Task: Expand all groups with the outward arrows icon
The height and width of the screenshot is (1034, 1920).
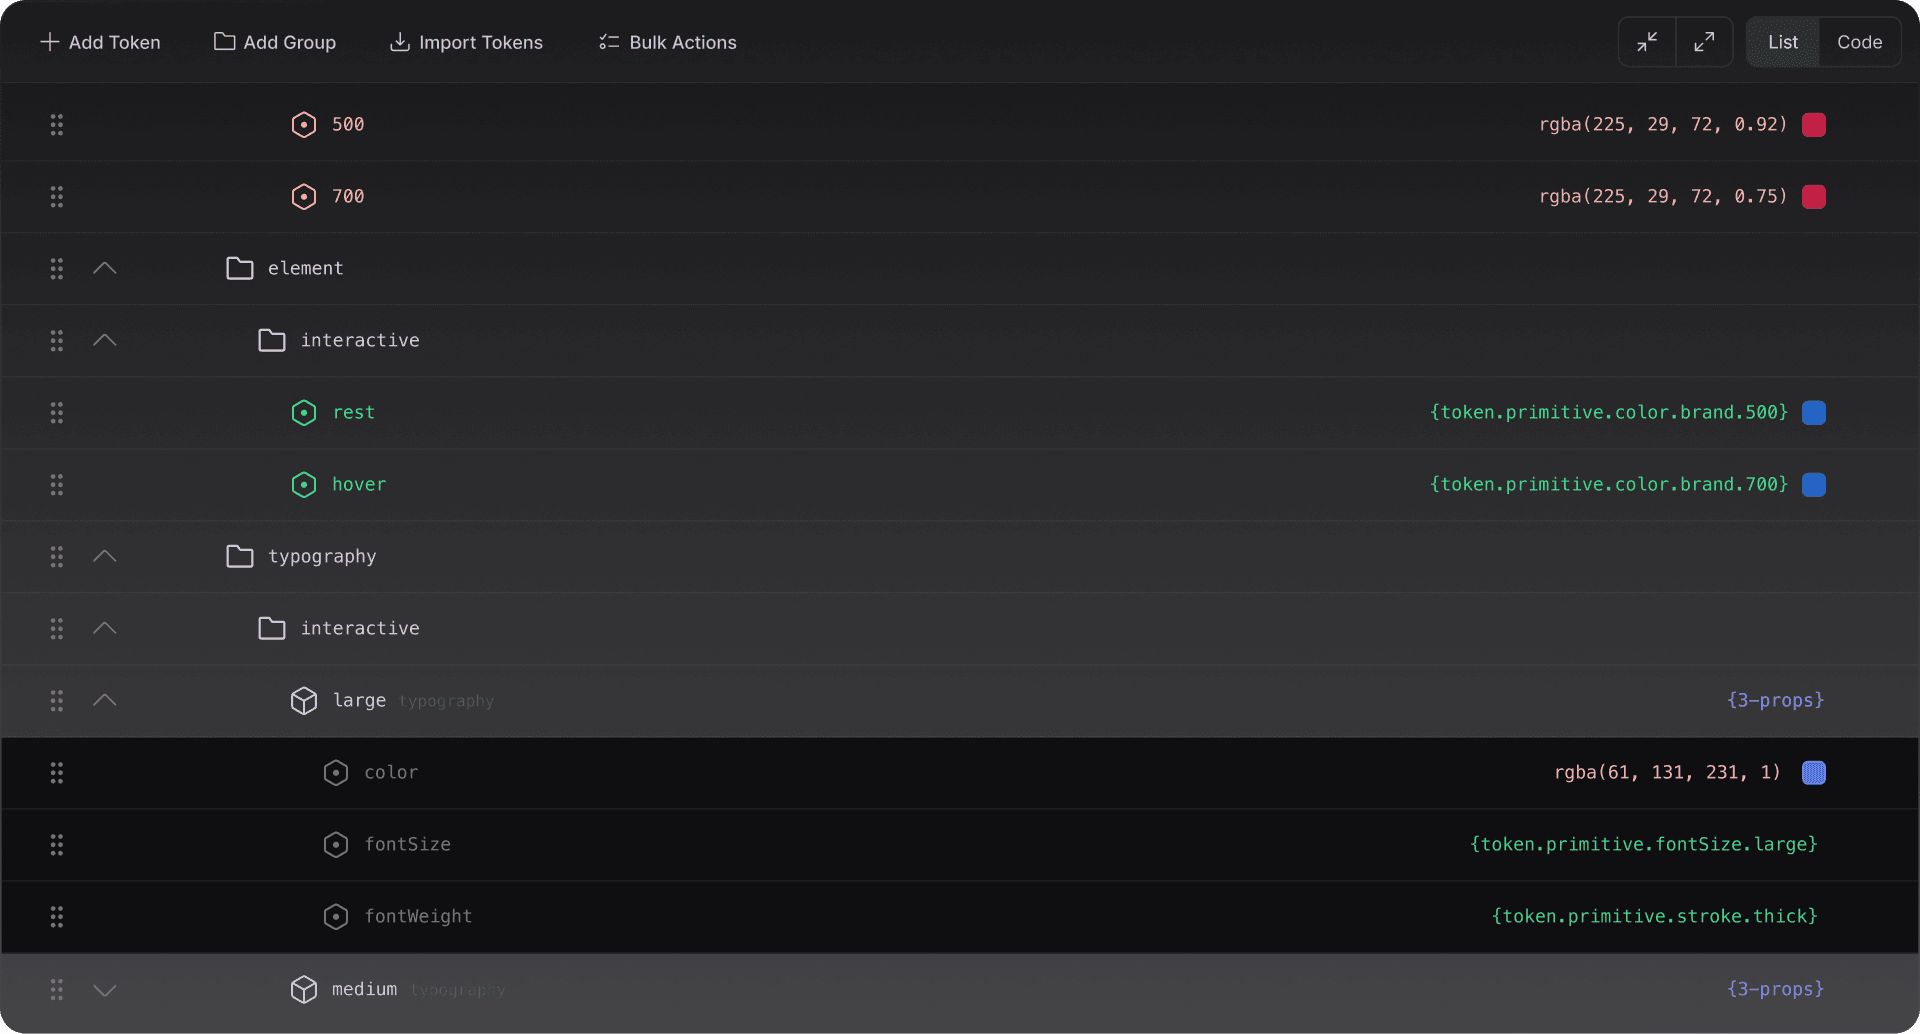Action: (1704, 42)
